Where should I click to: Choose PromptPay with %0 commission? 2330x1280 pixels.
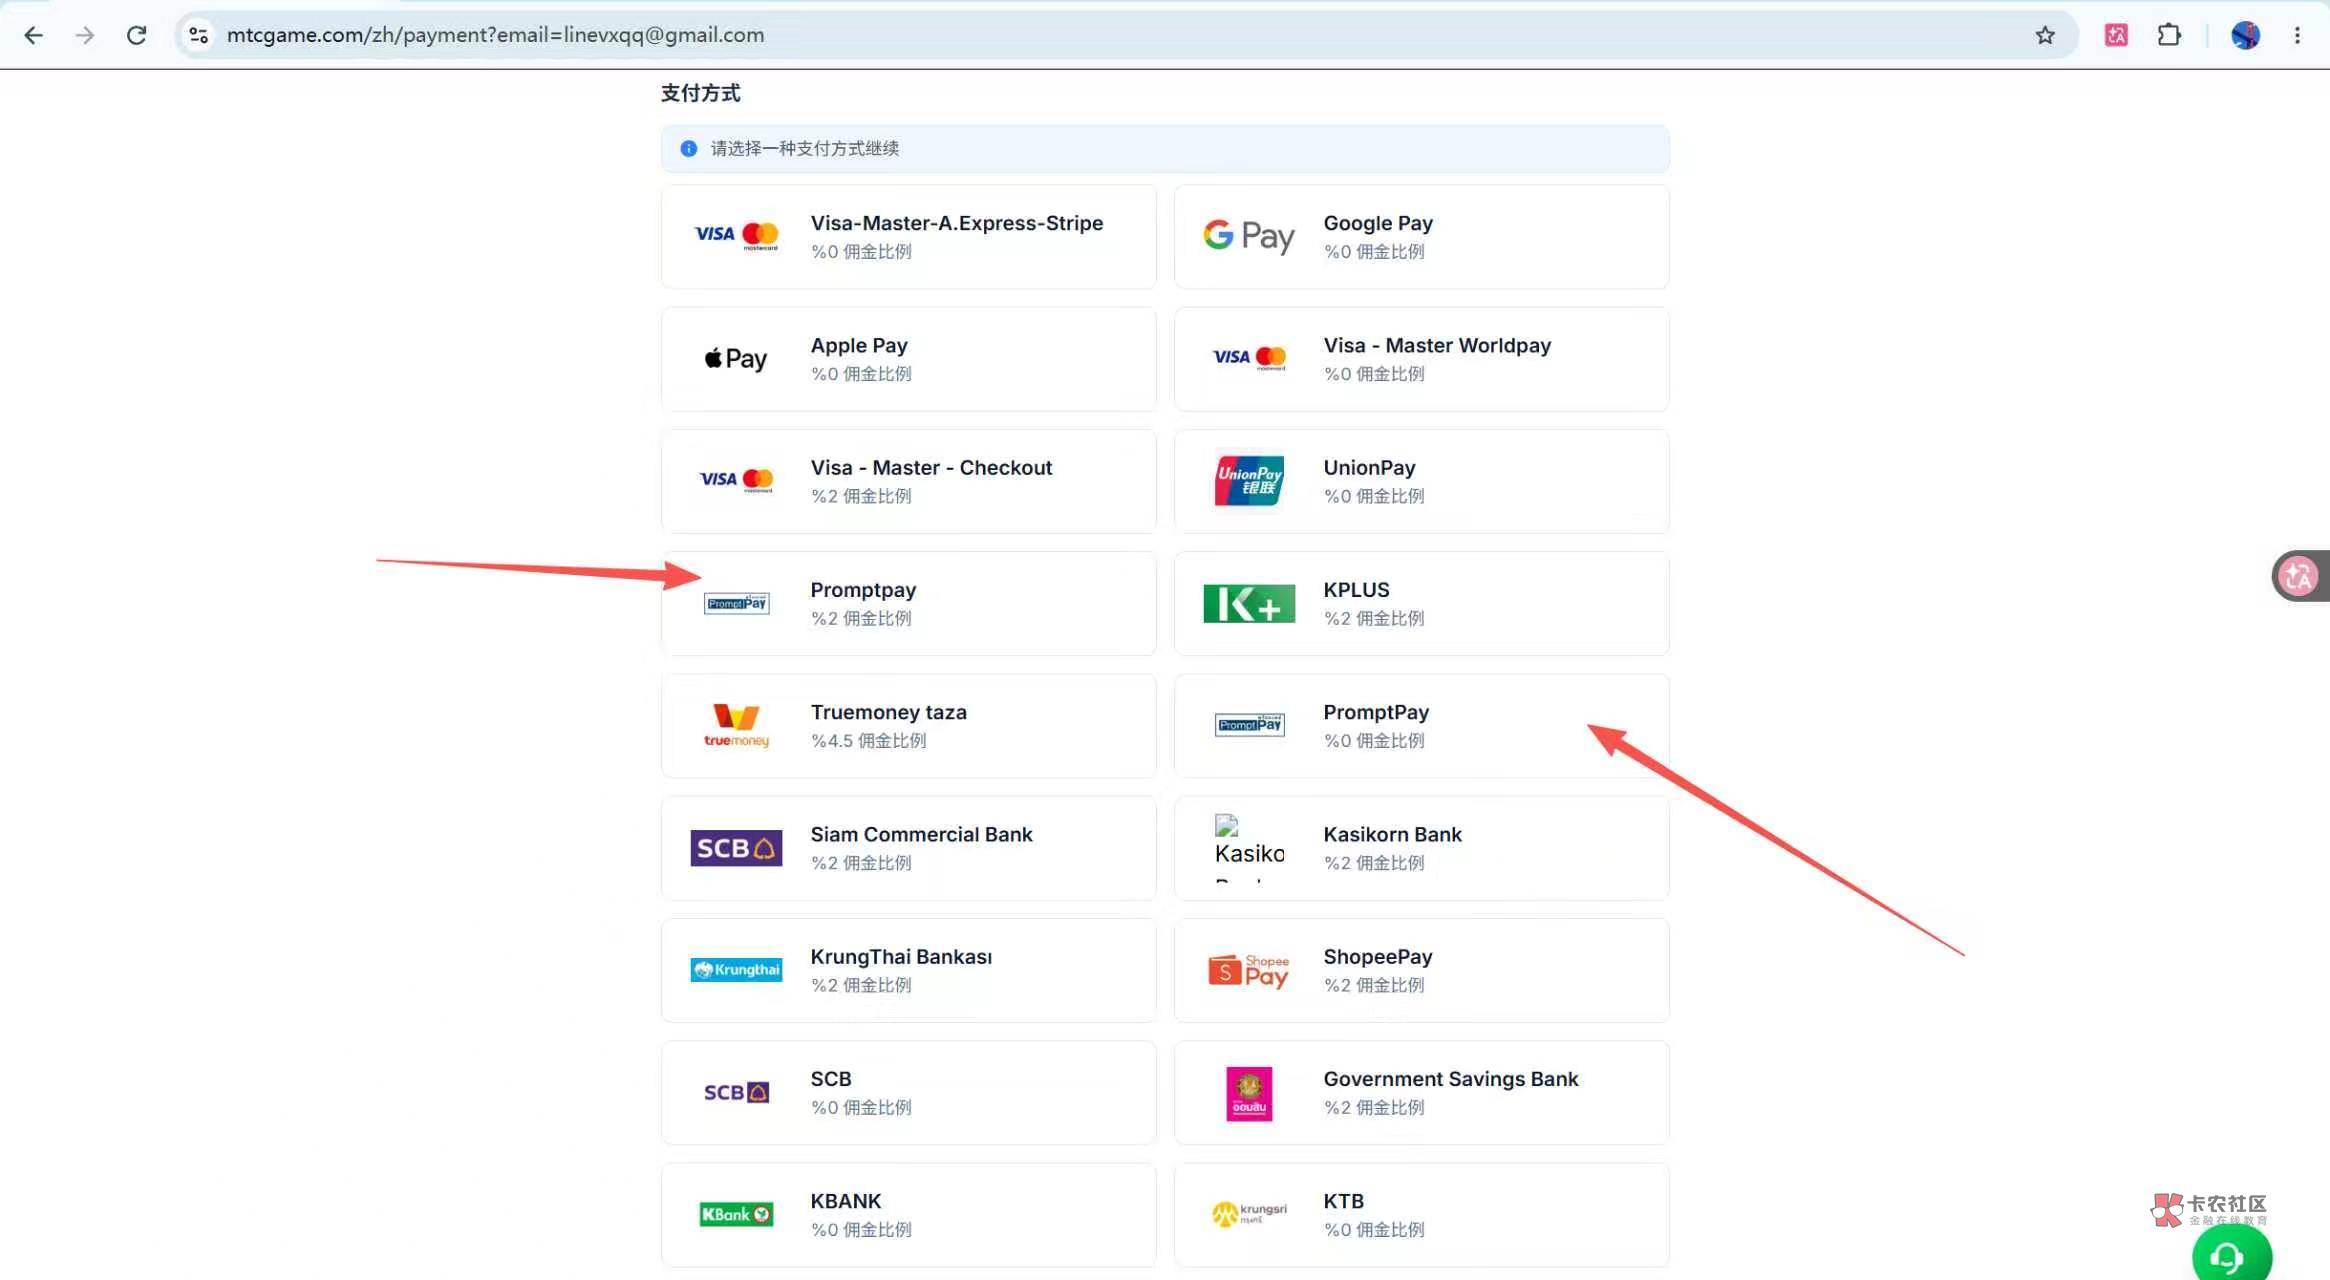pos(1421,725)
